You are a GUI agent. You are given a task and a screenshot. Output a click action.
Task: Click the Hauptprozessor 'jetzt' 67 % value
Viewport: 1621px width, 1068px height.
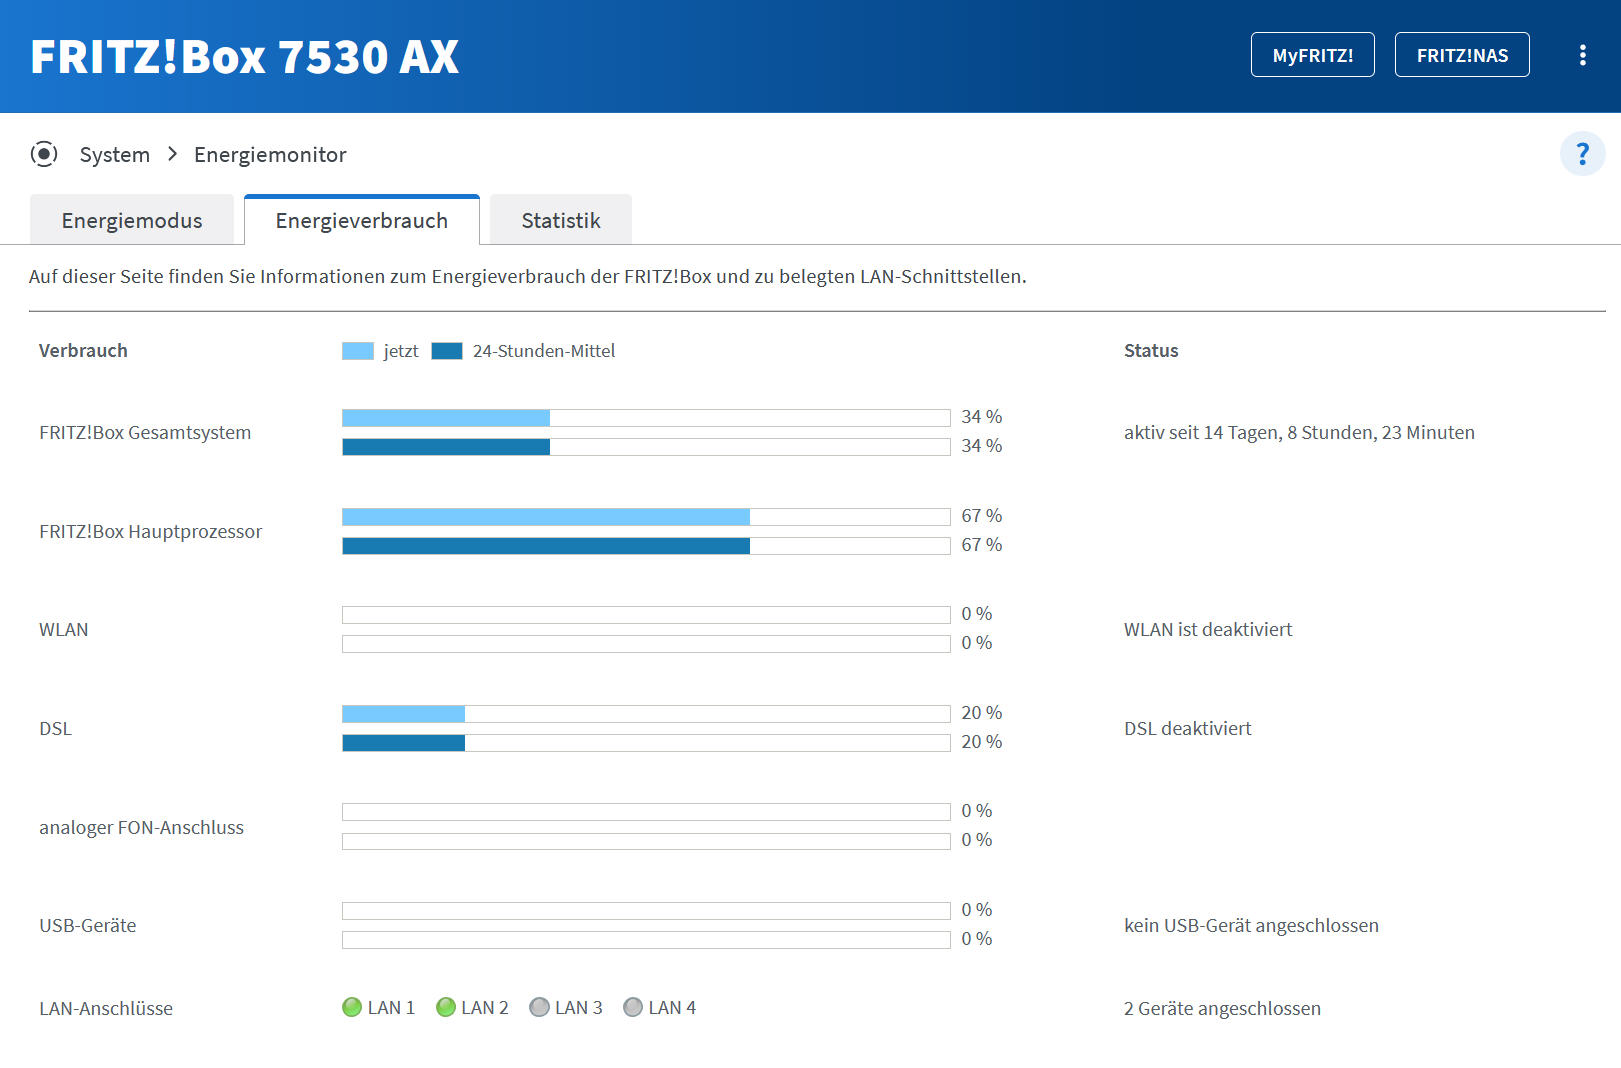(982, 515)
